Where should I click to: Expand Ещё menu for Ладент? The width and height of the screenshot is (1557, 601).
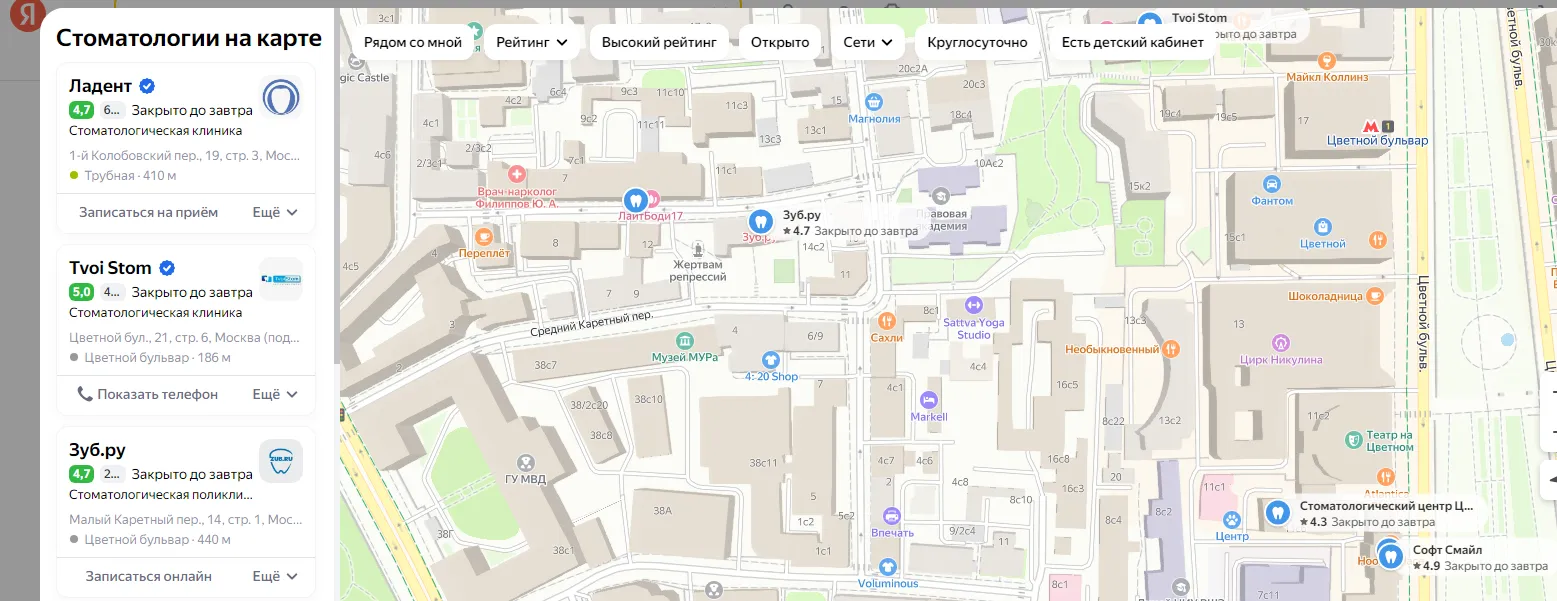pyautogui.click(x=275, y=212)
